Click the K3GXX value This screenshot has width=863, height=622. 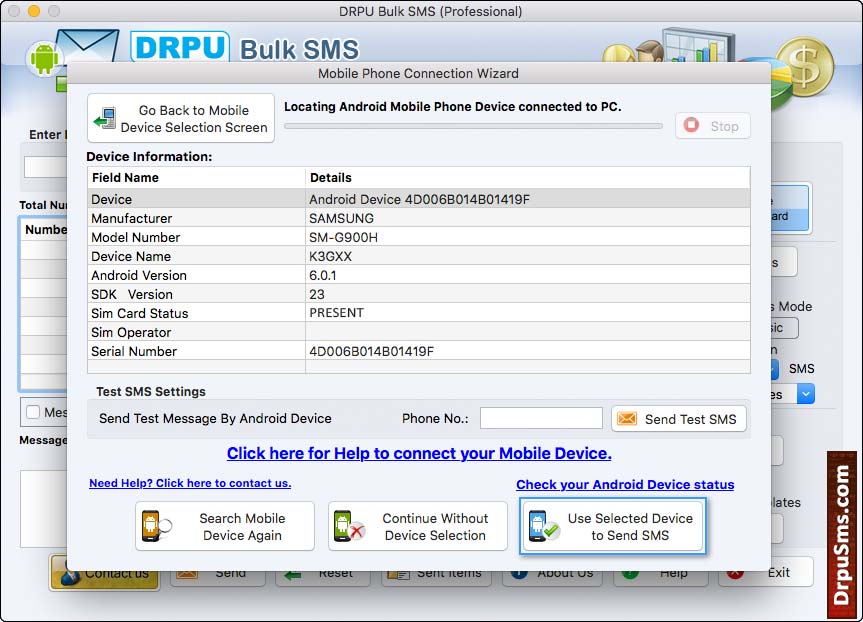330,257
